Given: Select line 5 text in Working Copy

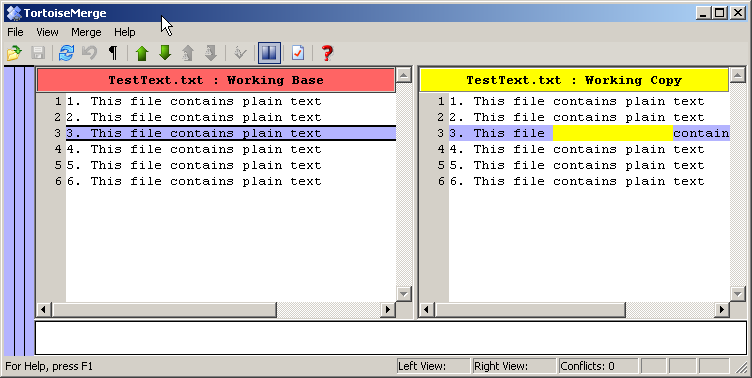Looking at the screenshot, I should coord(577,165).
